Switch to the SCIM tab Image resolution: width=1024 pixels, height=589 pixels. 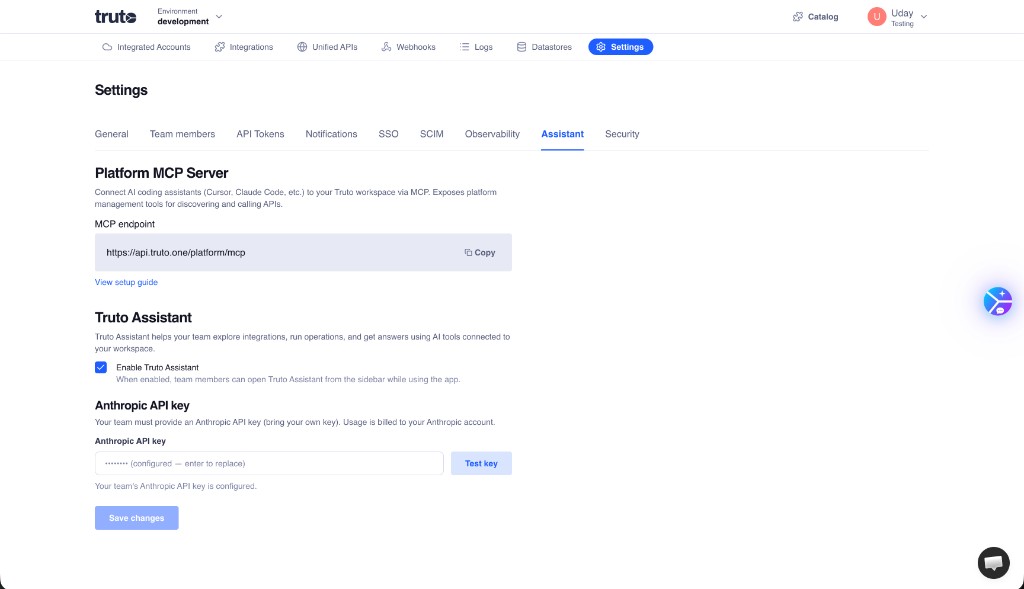(432, 134)
